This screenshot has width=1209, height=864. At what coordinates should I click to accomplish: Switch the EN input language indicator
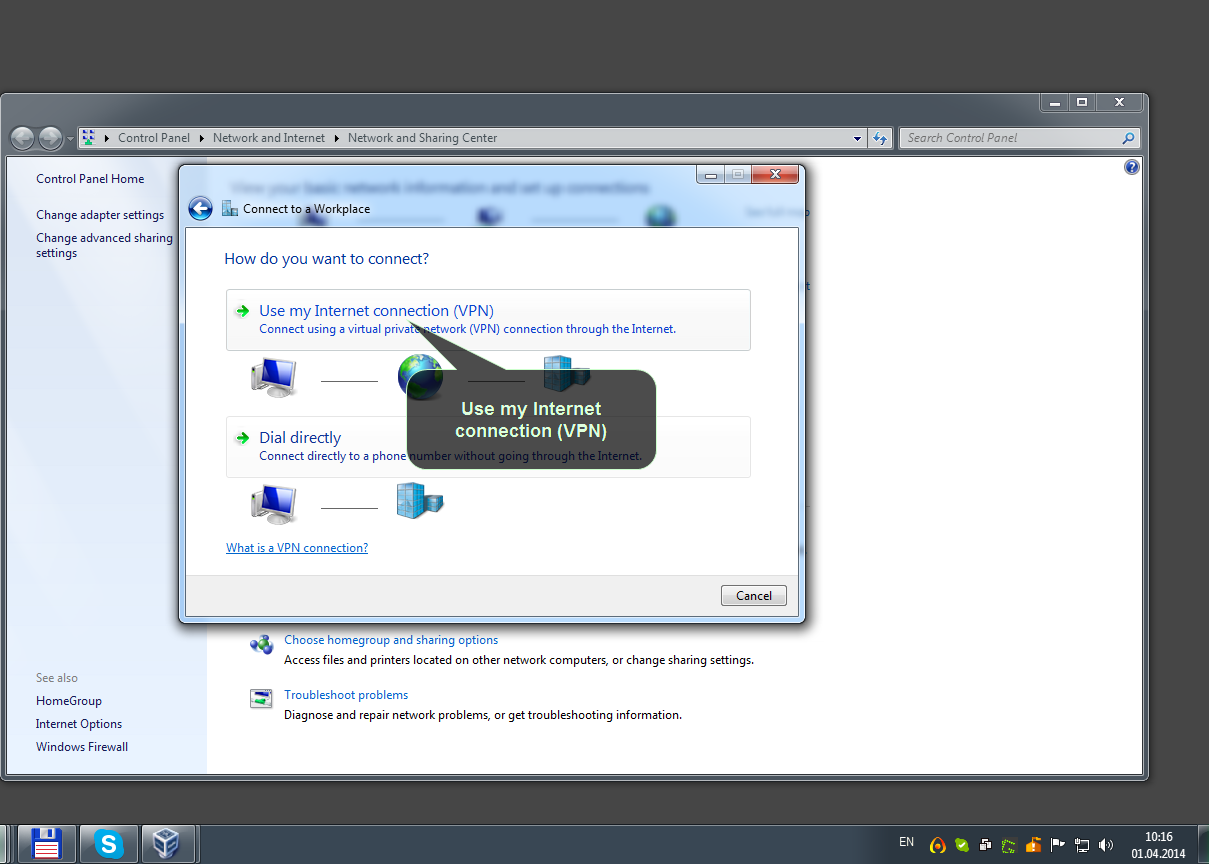point(906,842)
